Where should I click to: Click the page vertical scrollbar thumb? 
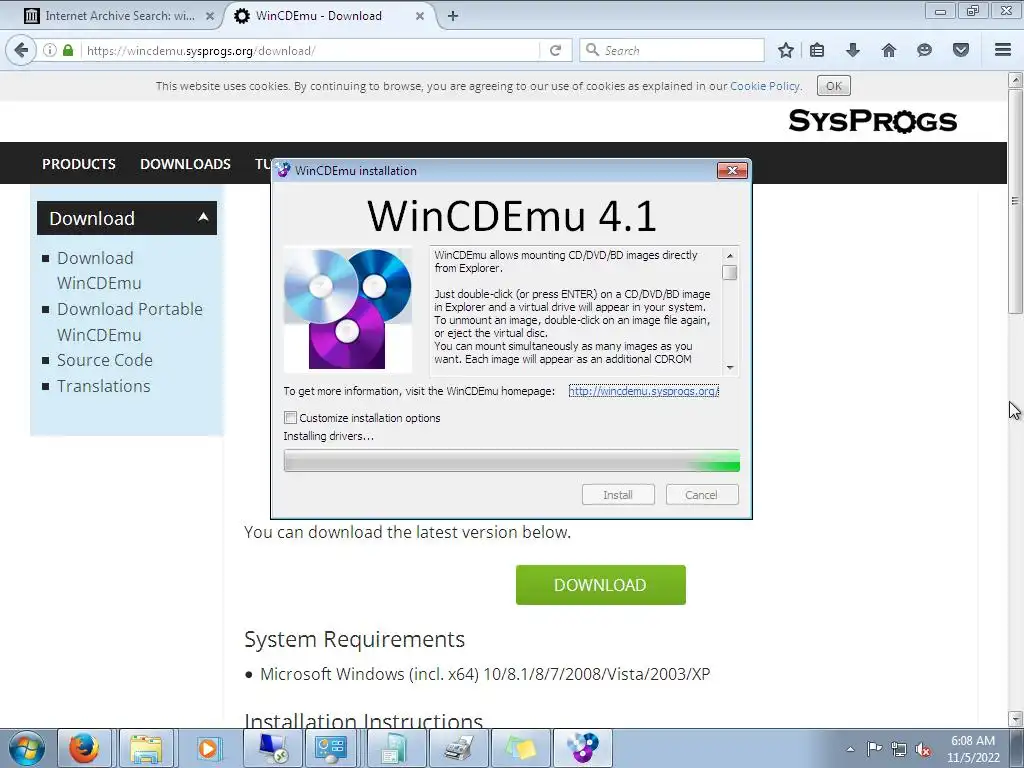(1016, 202)
